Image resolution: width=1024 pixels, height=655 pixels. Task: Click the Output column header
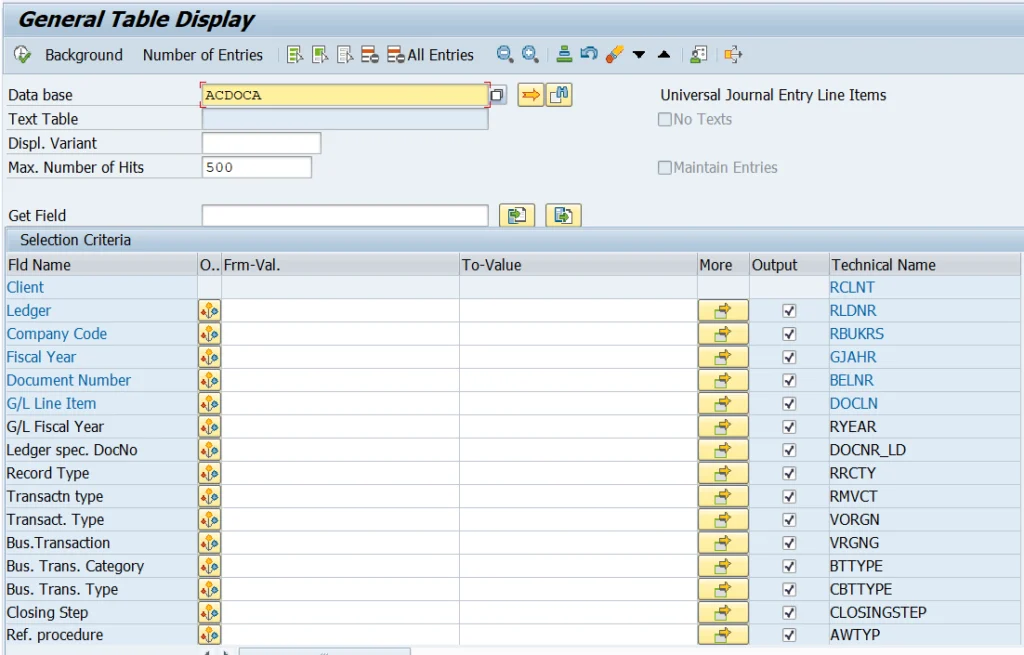789,264
